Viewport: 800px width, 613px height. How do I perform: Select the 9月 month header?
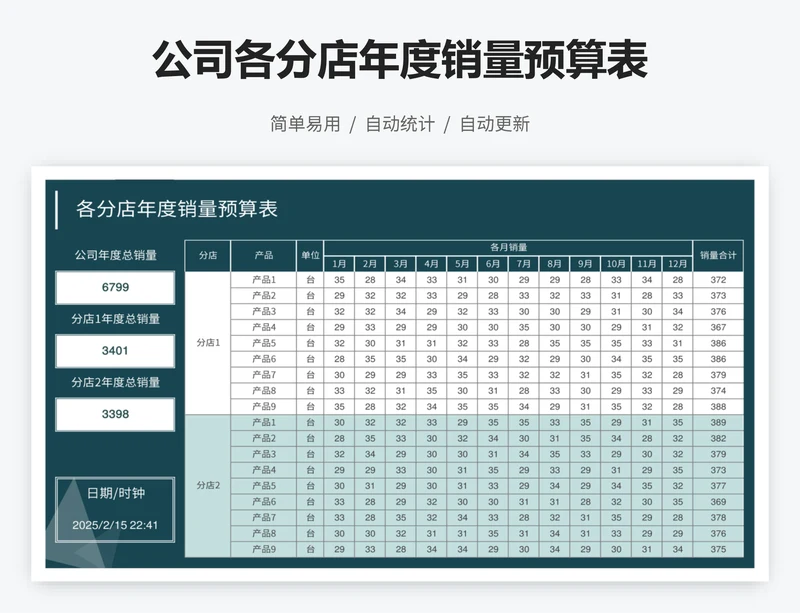coord(585,264)
